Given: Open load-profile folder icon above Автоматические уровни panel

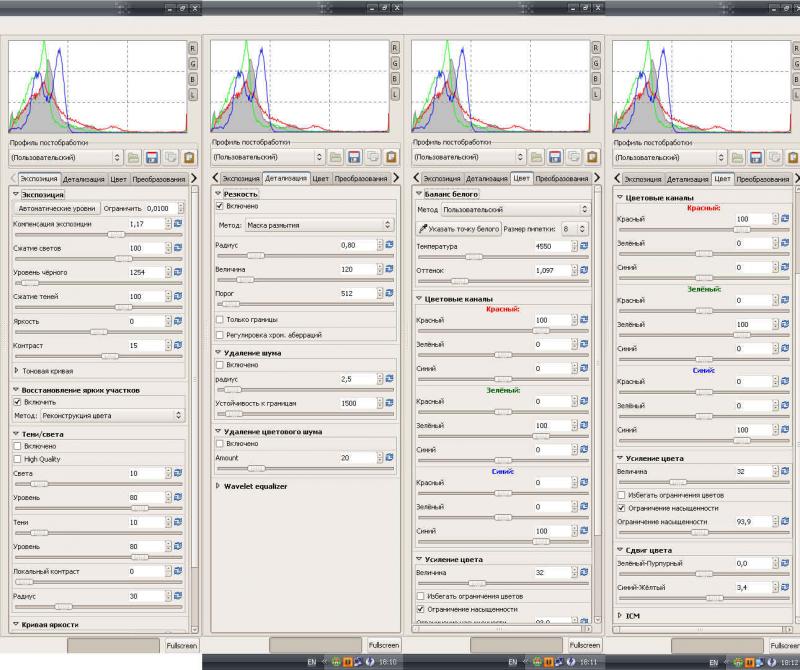Looking at the screenshot, I should click(x=134, y=158).
